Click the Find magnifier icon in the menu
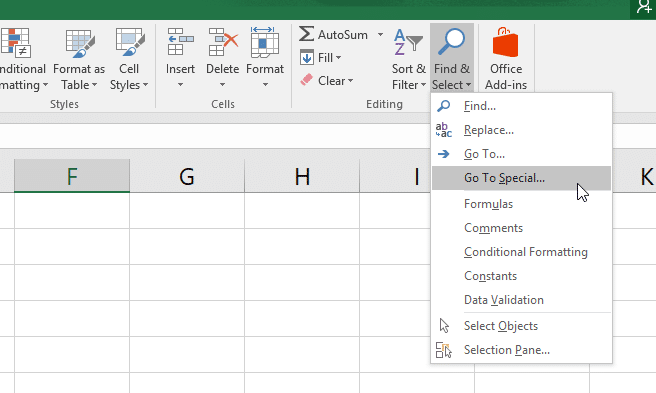Viewport: 656px width, 393px height. click(x=443, y=106)
